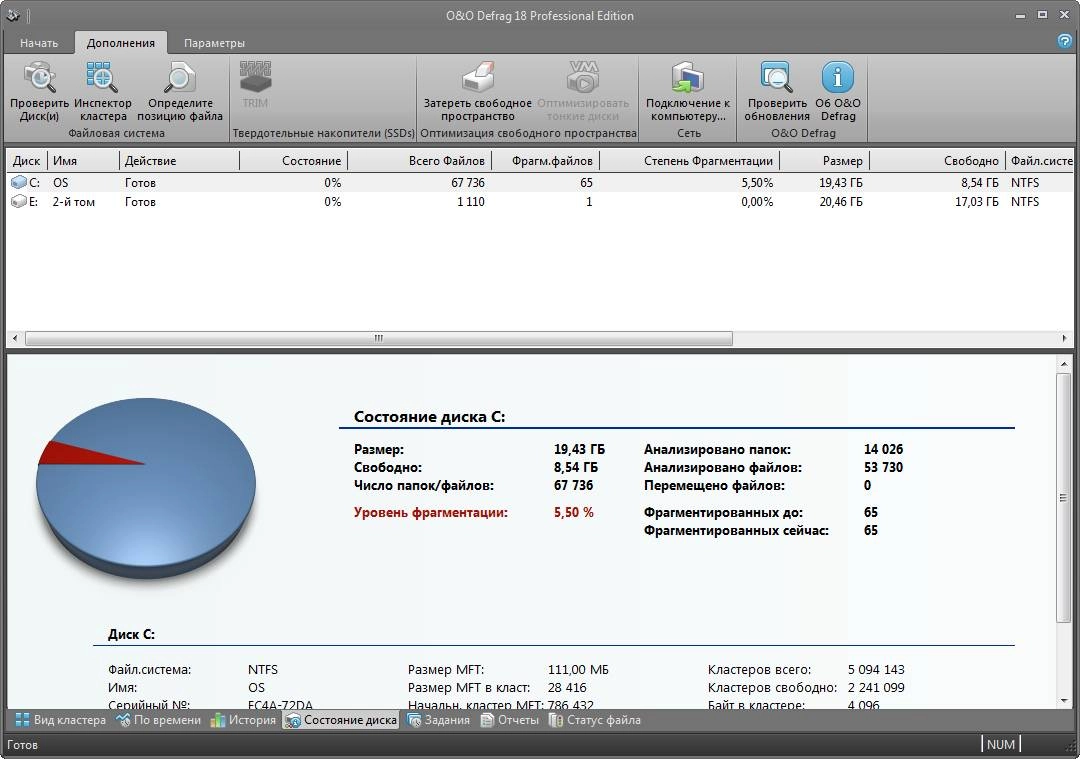Sort by Действие column header
Screen dimensions: 1080x759
point(179,160)
